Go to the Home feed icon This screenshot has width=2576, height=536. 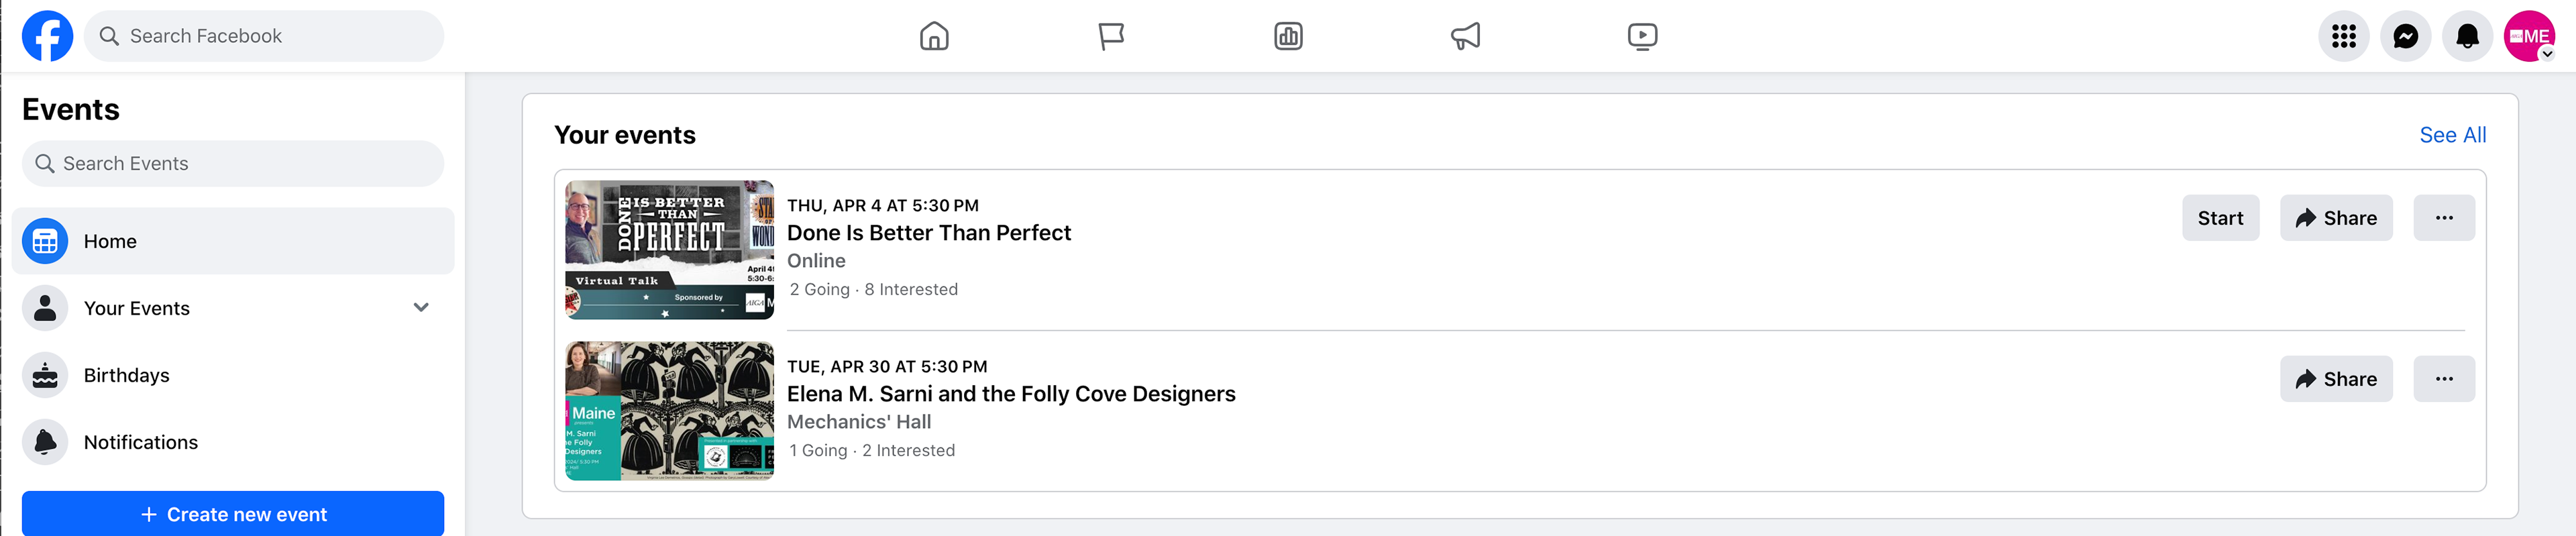coord(934,36)
